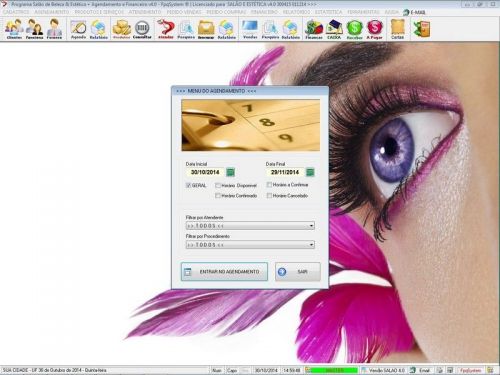Open the Produtos gold boxes icon
This screenshot has height=375, width=500.
pos(121,29)
